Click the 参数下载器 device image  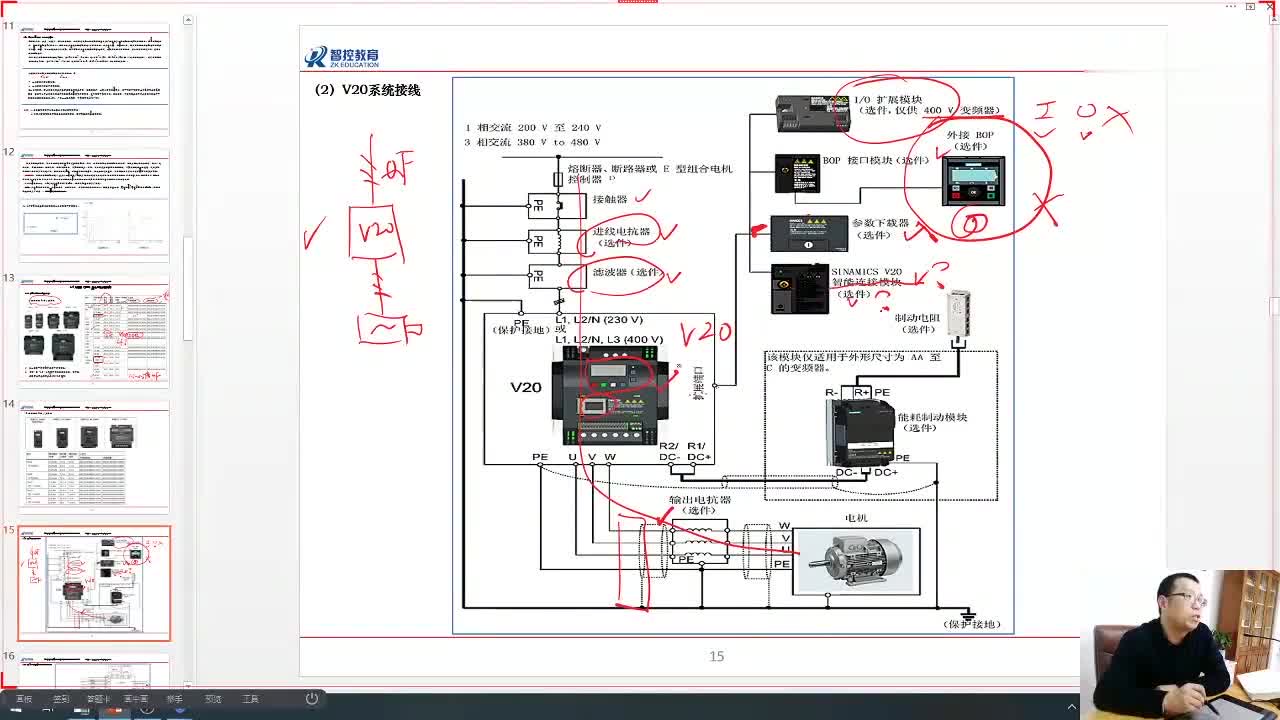pyautogui.click(x=809, y=234)
